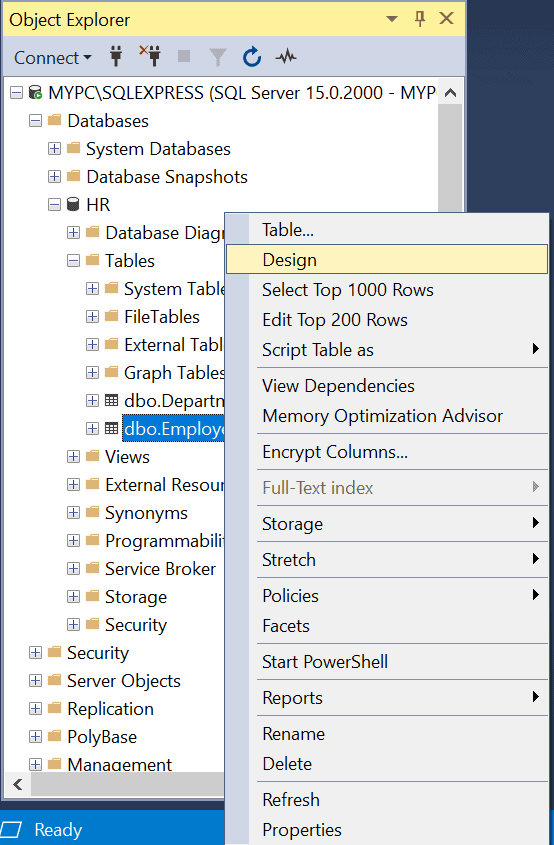The width and height of the screenshot is (554, 845).
Task: Click the dbo.Employees table grid icon
Action: 111,428
